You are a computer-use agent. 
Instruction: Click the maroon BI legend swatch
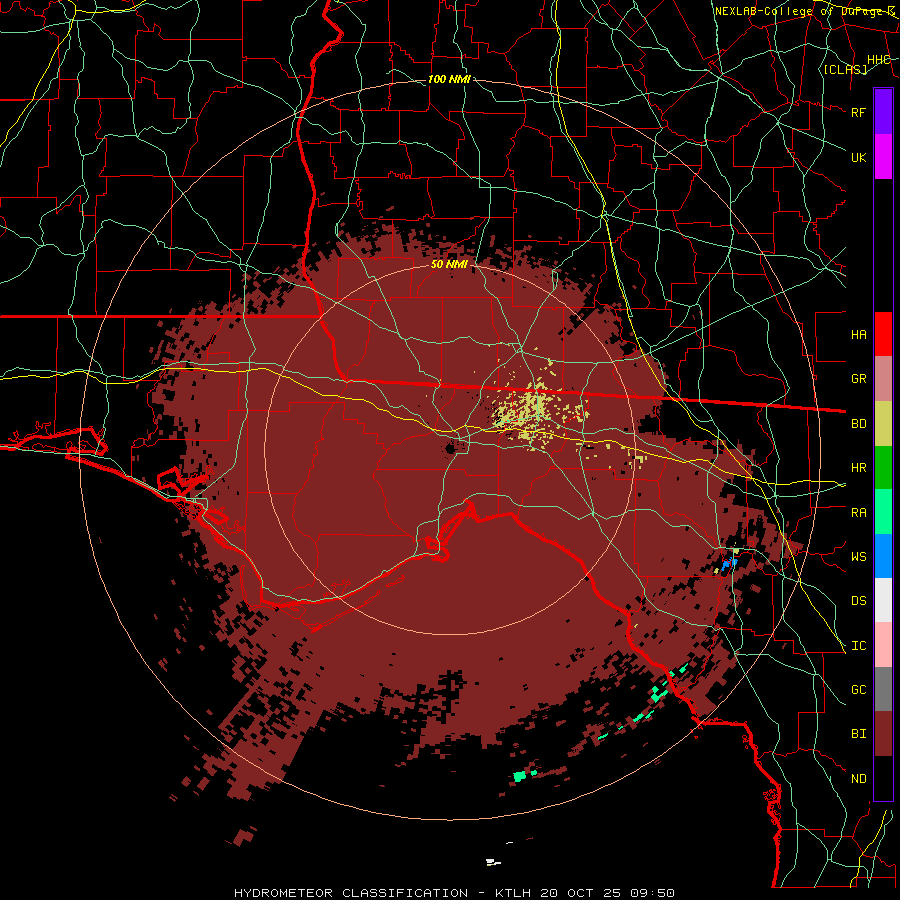pos(883,734)
